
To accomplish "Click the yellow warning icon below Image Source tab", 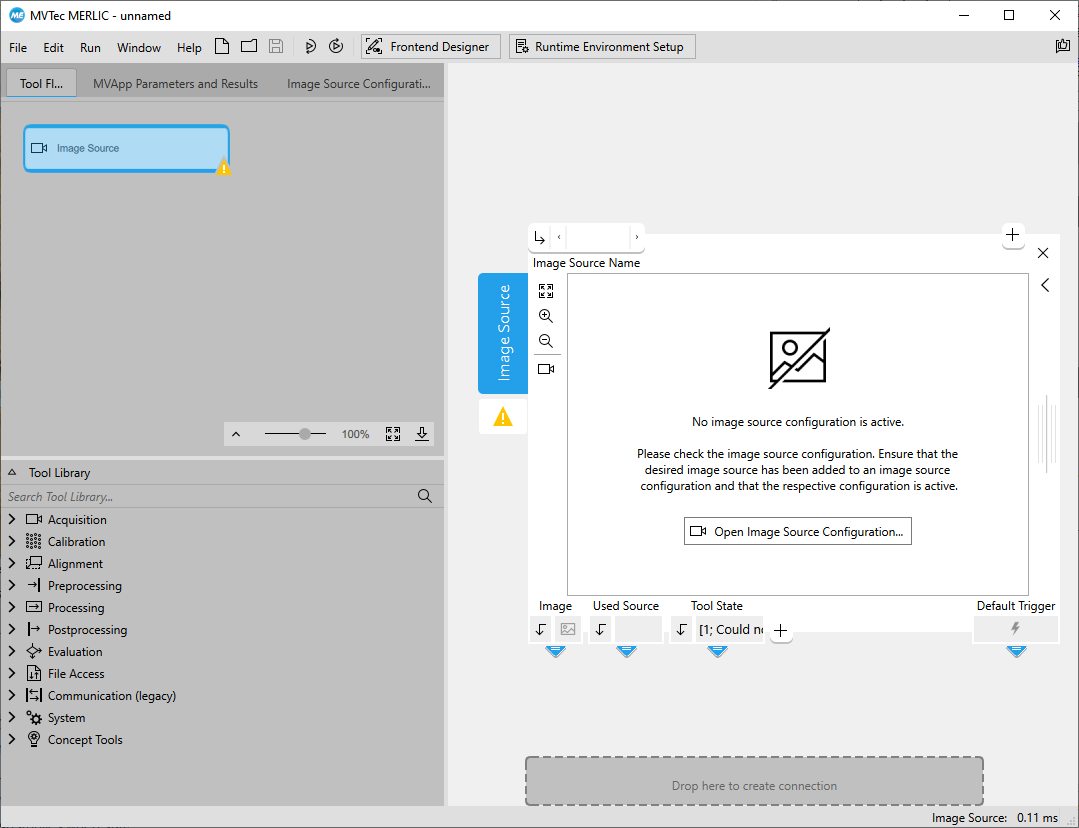I will (x=503, y=417).
